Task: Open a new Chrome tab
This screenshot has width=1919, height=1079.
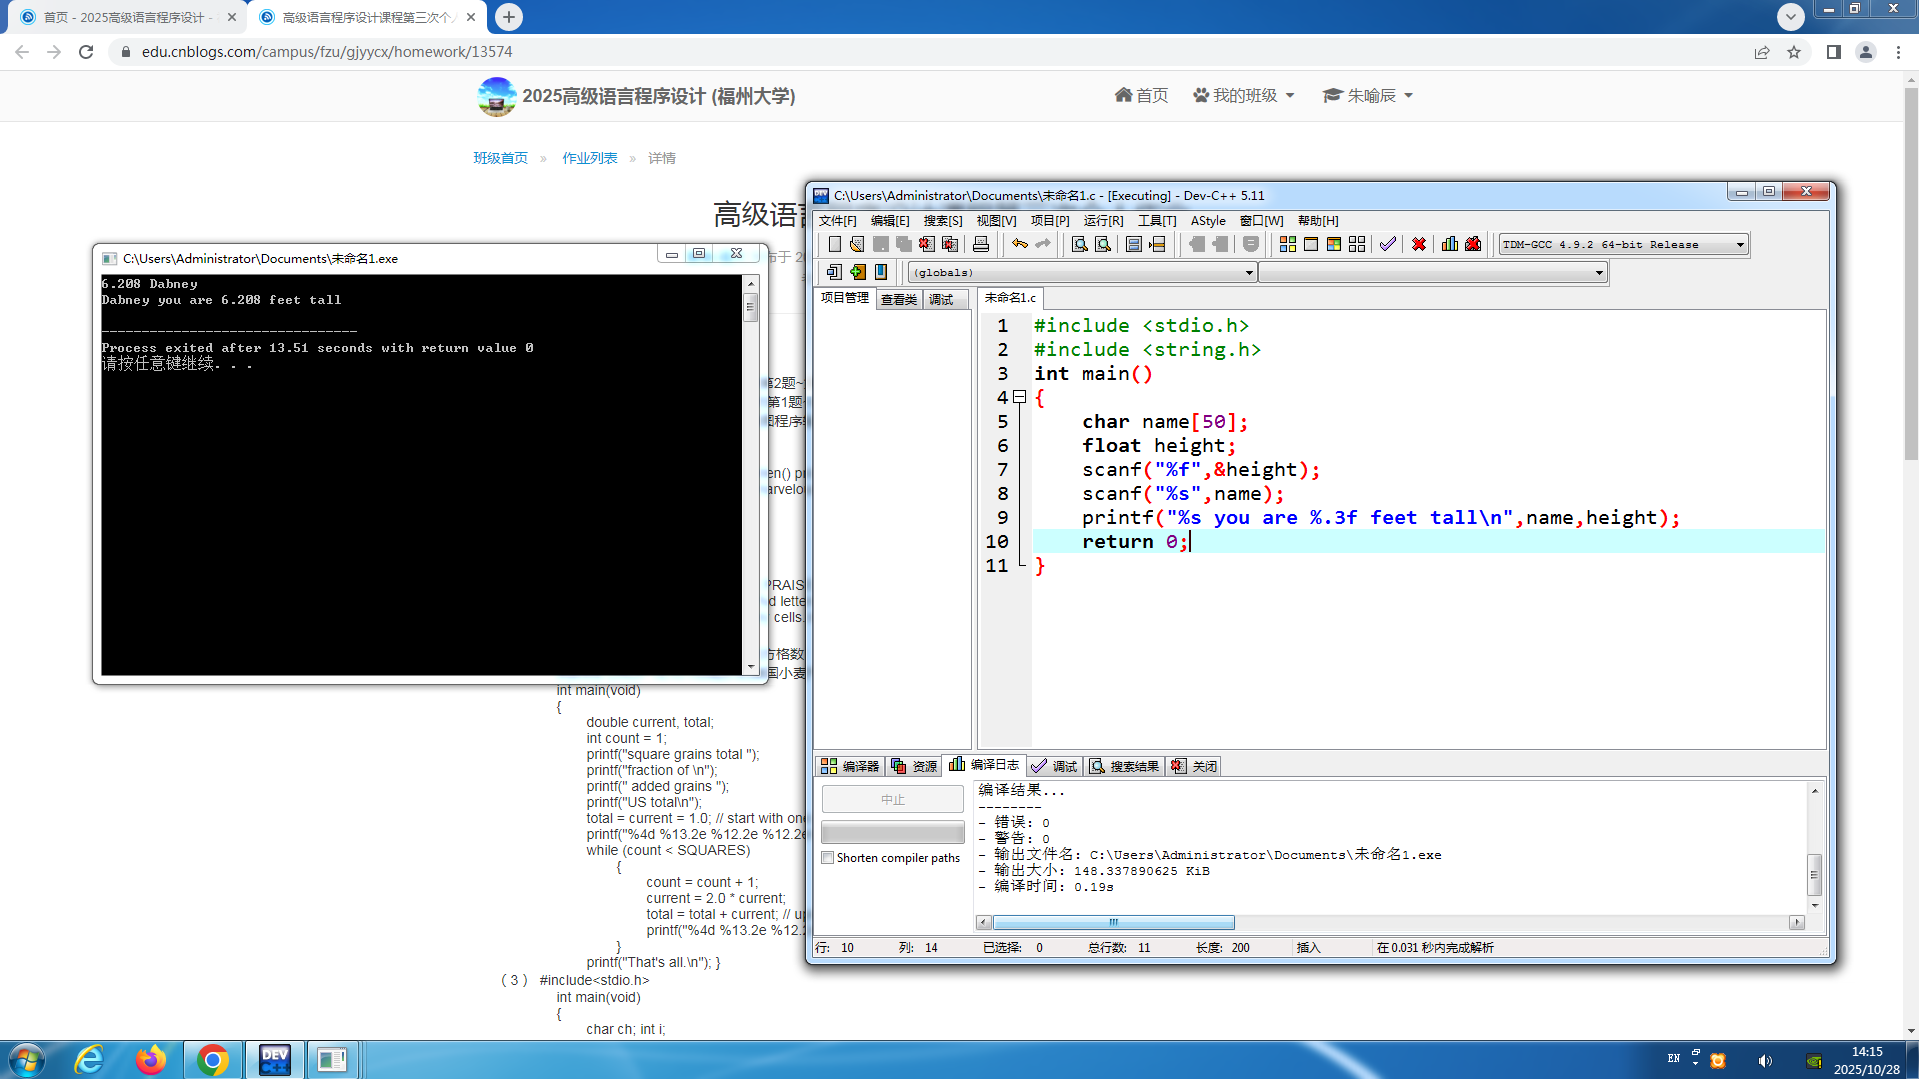Action: [x=509, y=17]
